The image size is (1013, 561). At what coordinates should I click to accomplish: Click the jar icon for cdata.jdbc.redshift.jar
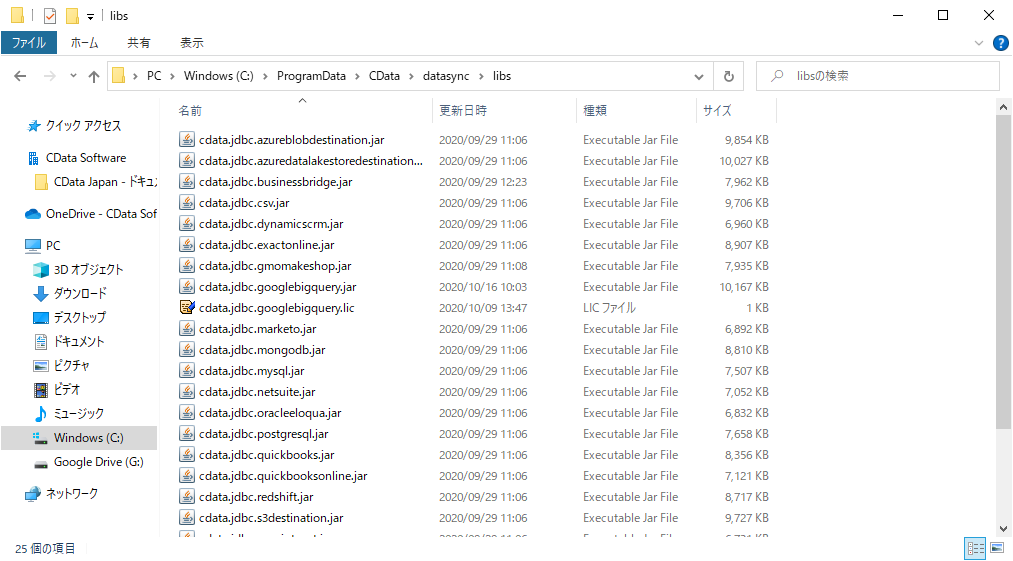coord(187,497)
